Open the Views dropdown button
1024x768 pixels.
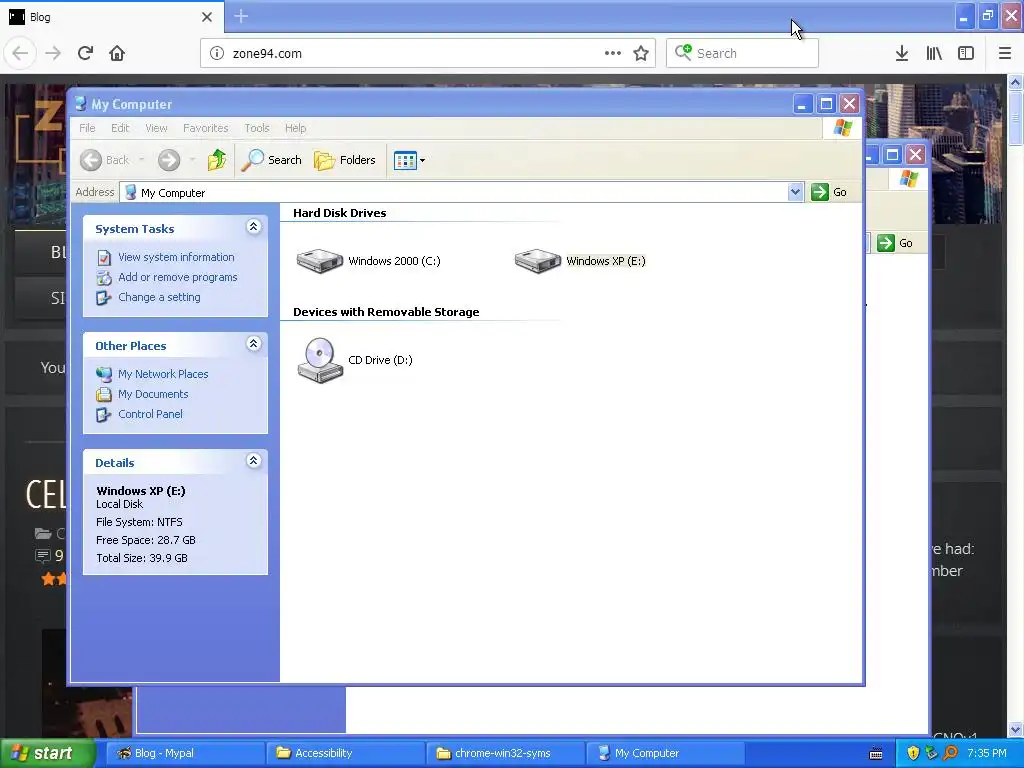(x=409, y=160)
